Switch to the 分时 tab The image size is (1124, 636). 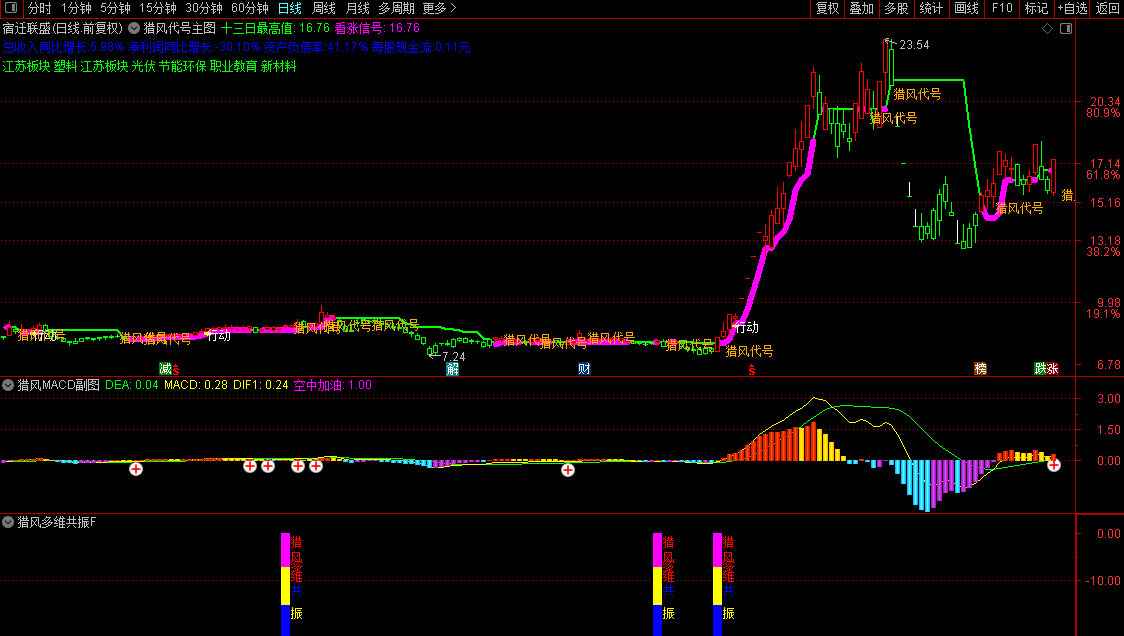(39, 8)
